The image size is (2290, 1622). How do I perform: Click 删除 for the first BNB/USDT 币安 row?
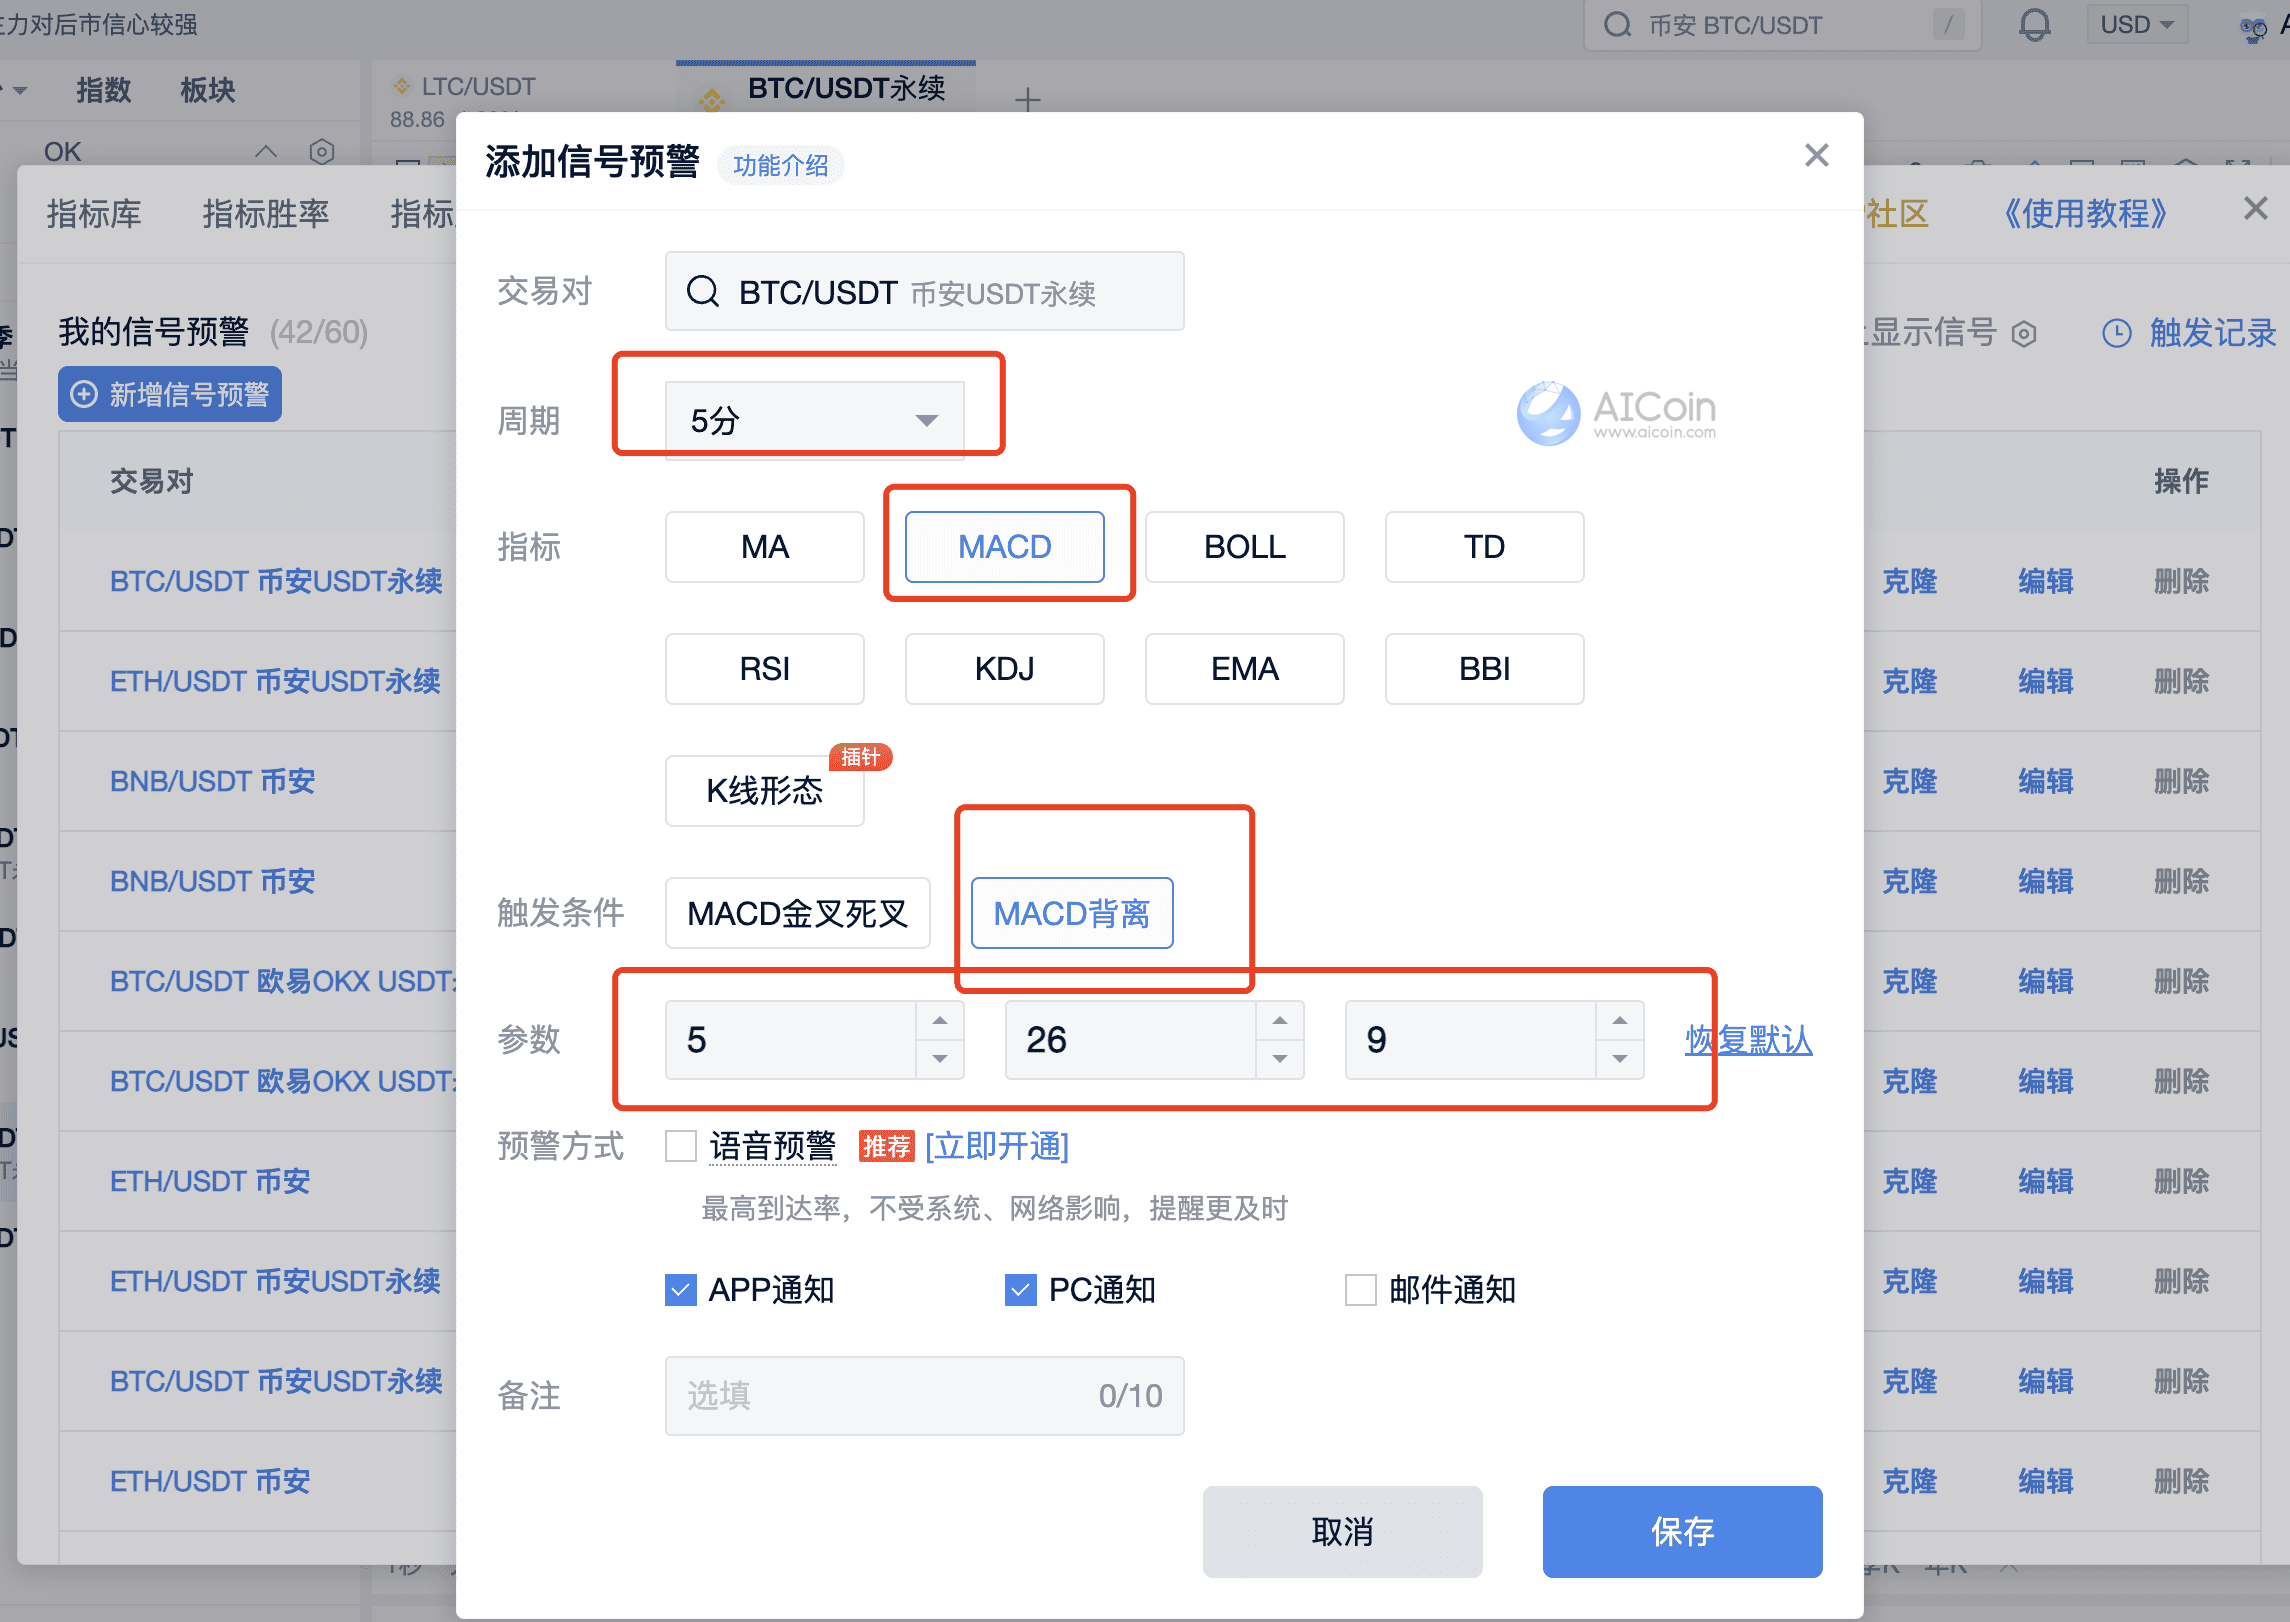[2182, 781]
